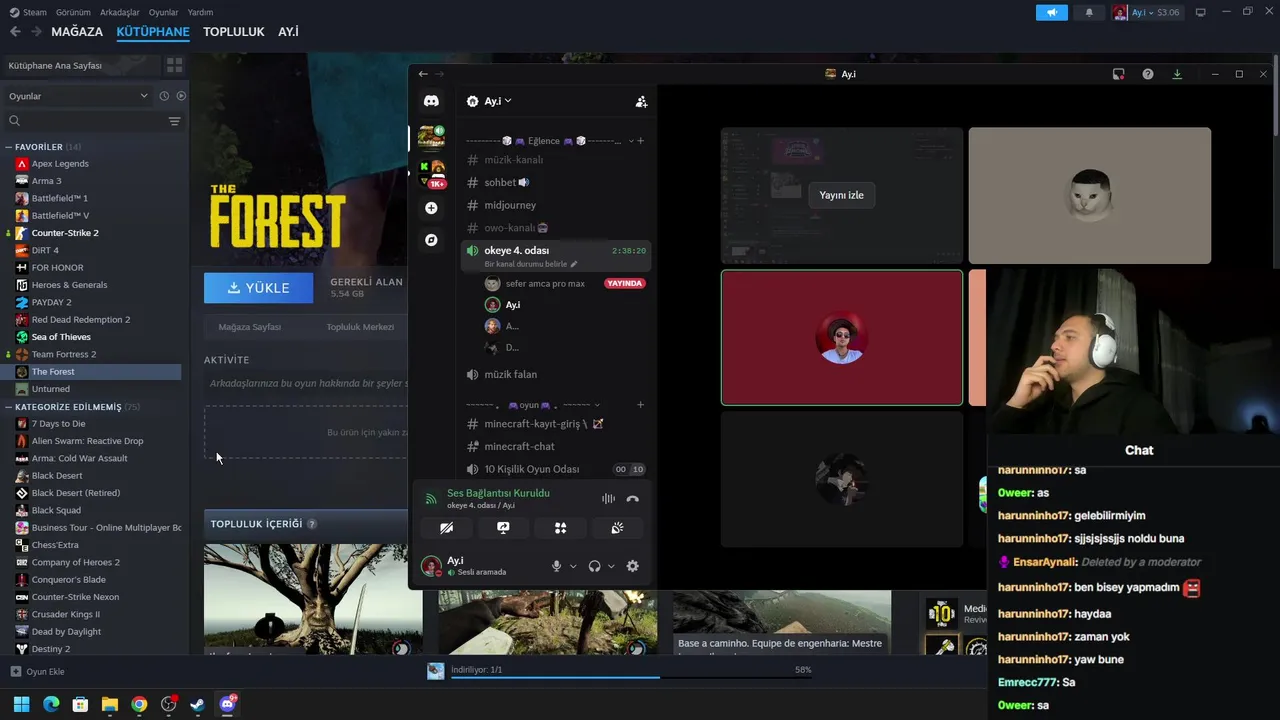1280x720 pixels.
Task: Open the Ay.i server name dropdown
Action: pos(497,101)
